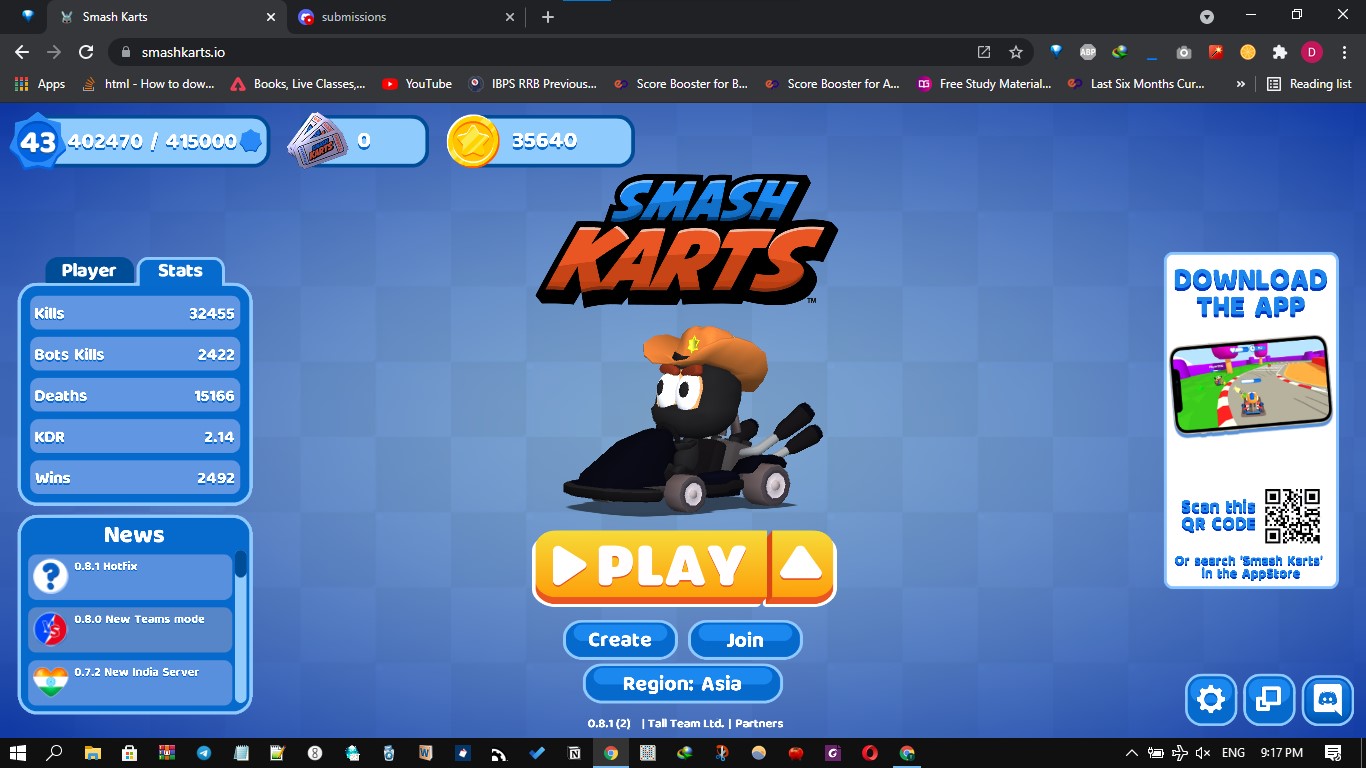
Task: Open the orange slice extension
Action: coord(1248,52)
